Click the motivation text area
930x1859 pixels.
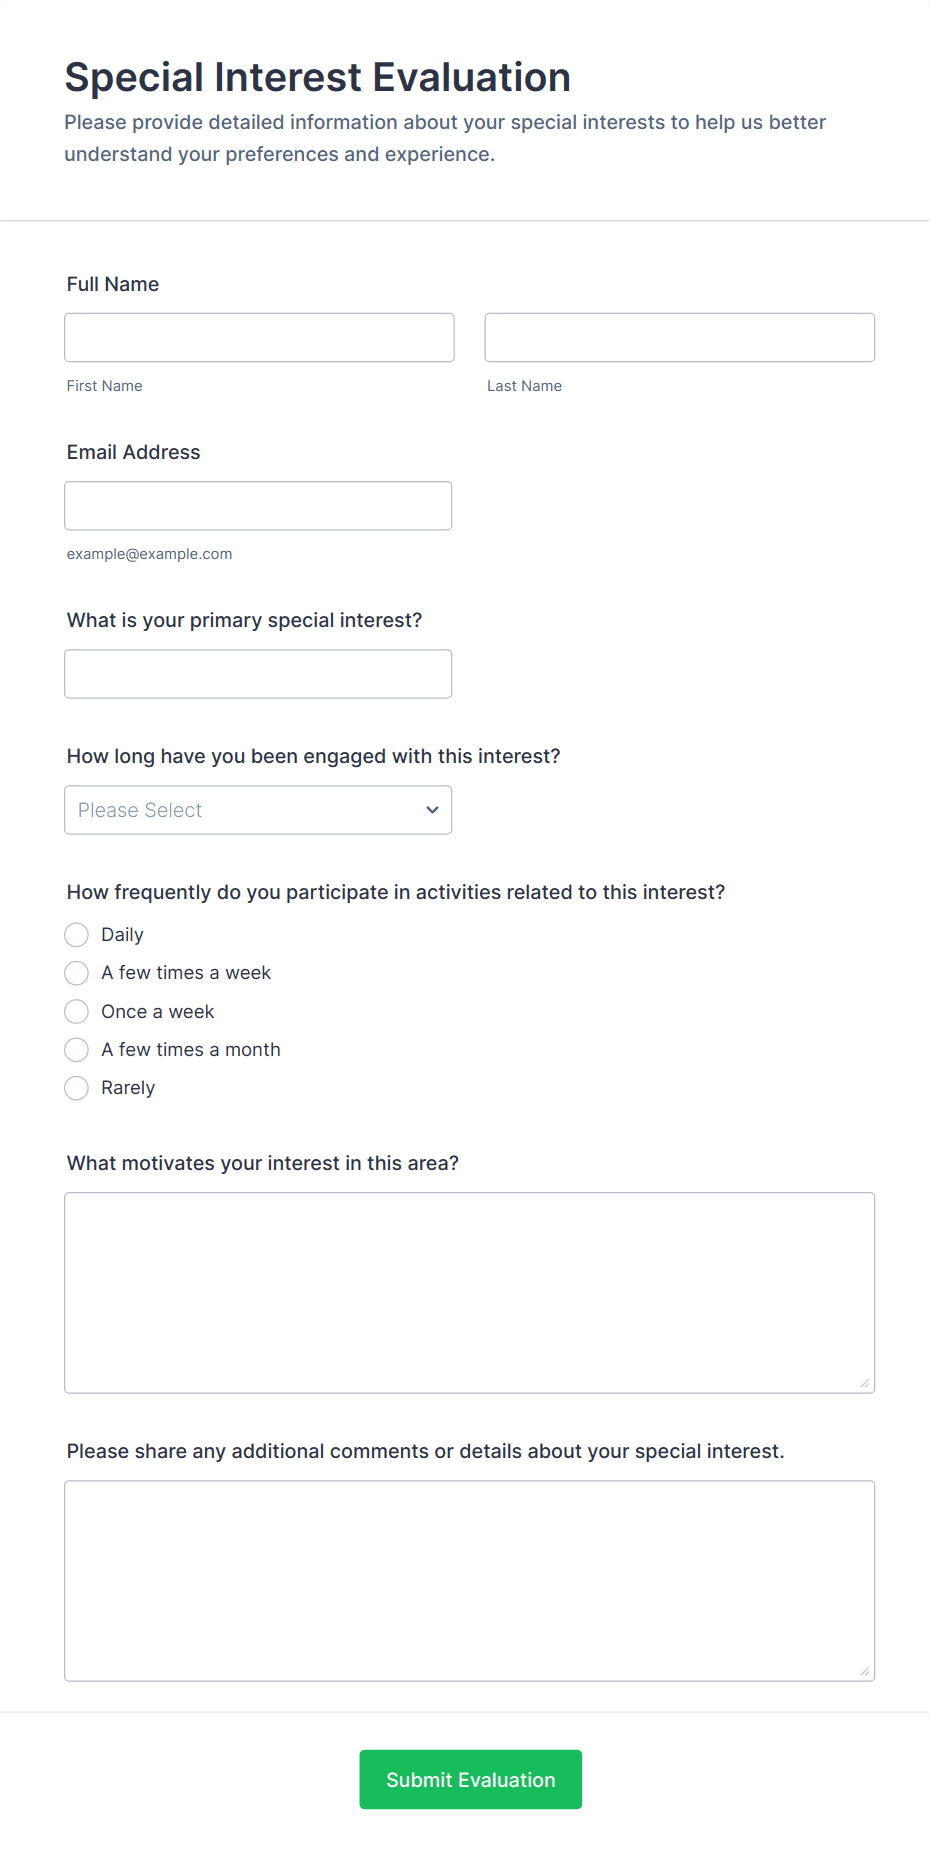point(469,1292)
